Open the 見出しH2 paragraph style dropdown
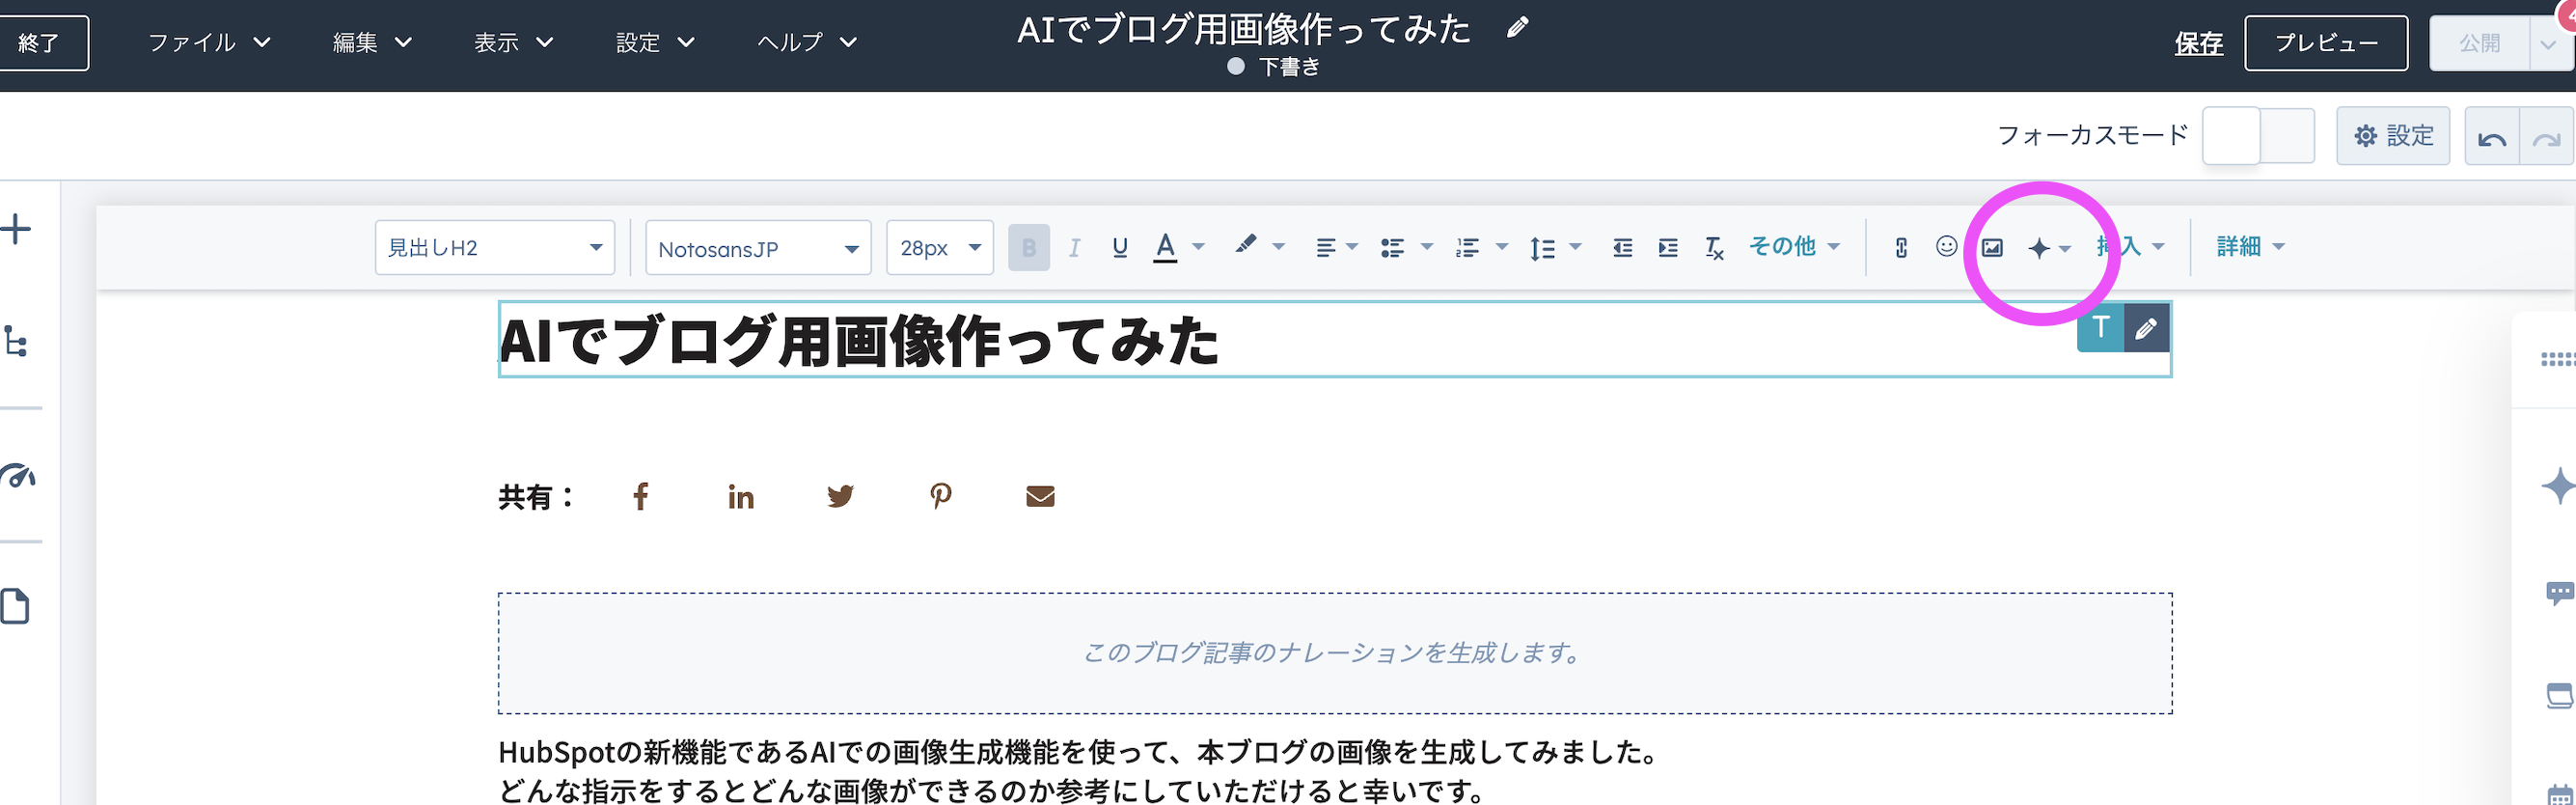 click(495, 247)
